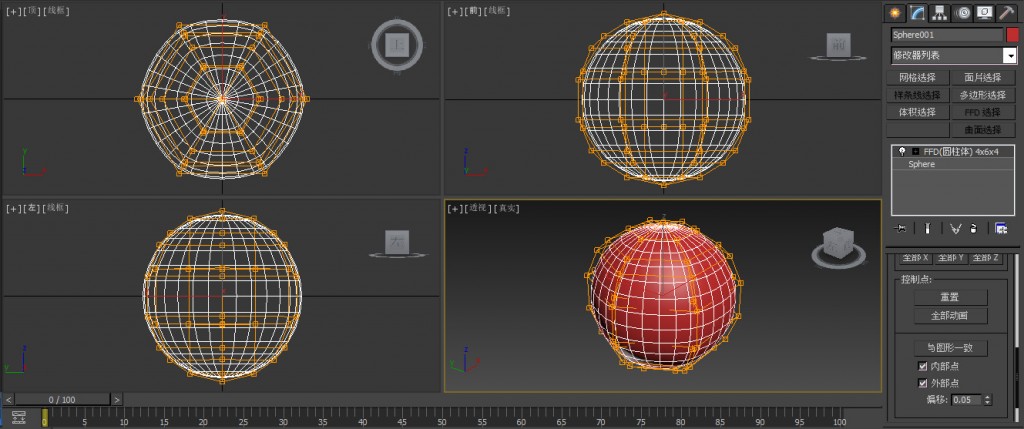Click the Pin Stack icon
Viewport: 1024px width, 429px height.
pos(901,228)
